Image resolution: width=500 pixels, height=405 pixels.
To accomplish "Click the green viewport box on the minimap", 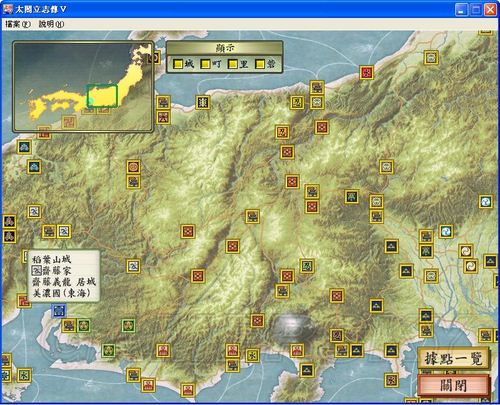I will tap(102, 96).
